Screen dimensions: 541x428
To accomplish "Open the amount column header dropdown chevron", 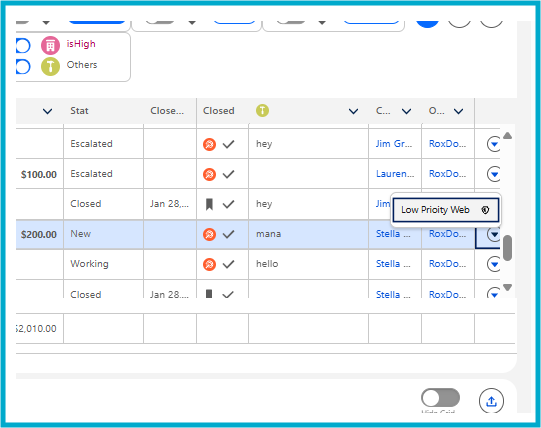I will [47, 111].
